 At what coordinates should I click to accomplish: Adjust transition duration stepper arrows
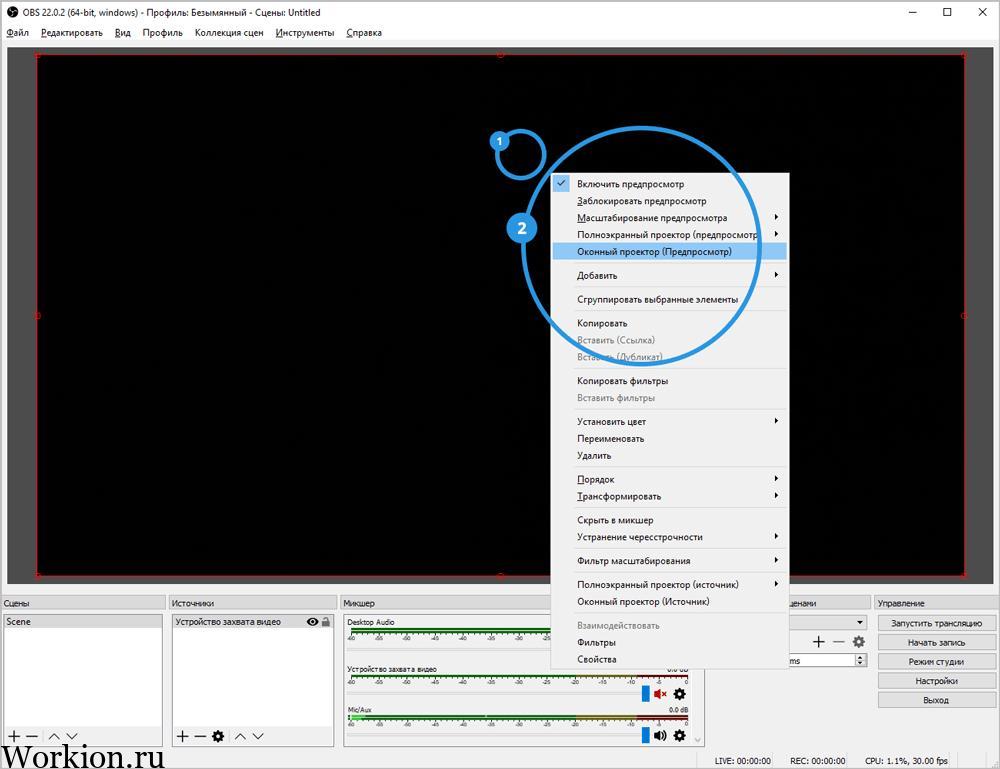pyautogui.click(x=860, y=661)
